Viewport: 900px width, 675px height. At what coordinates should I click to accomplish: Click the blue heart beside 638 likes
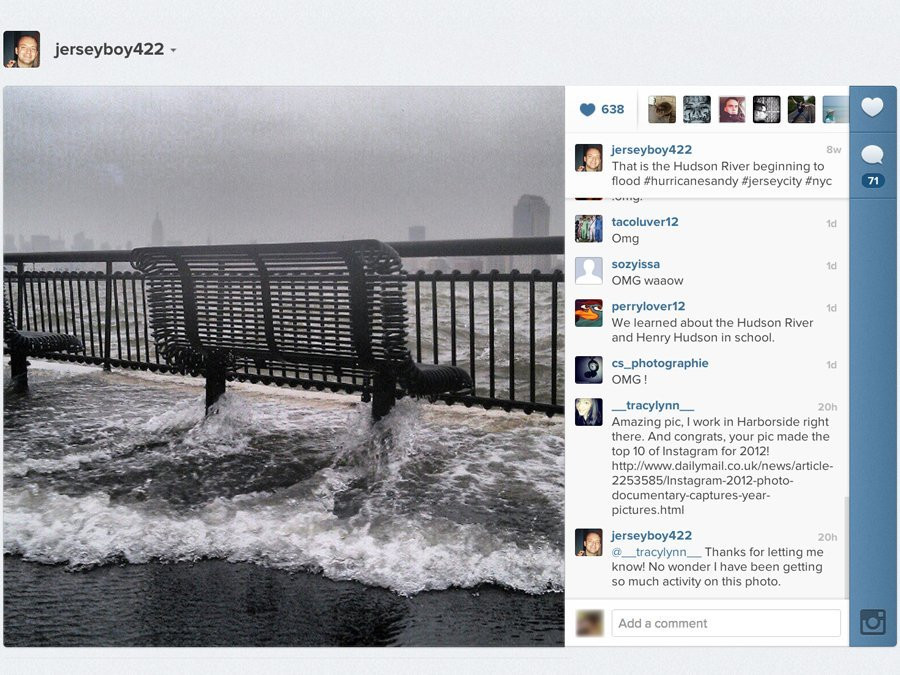pos(587,109)
